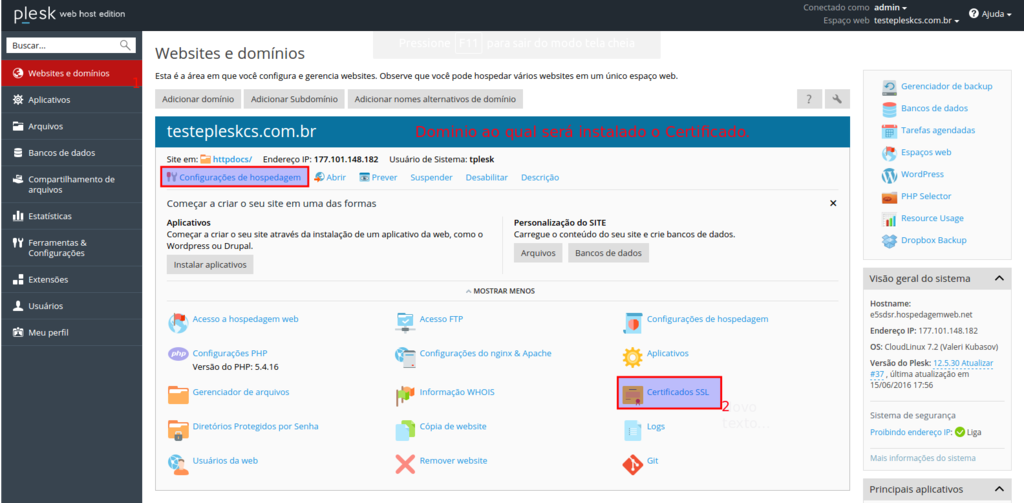Viewport: 1024px width, 503px height.
Task: Click the 12.5.30 Atualizar #37 link
Action: [x=931, y=368]
